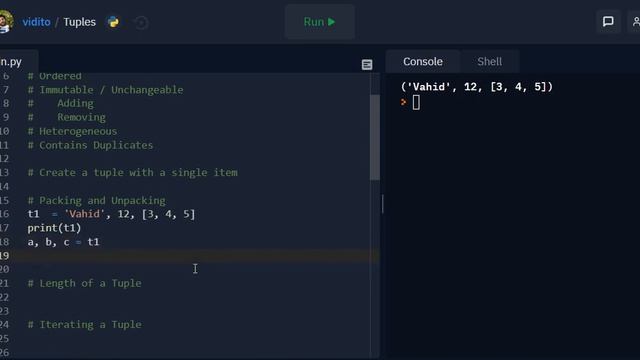Open the invite user icon
Viewport: 640px width, 360px height.
coord(635,22)
